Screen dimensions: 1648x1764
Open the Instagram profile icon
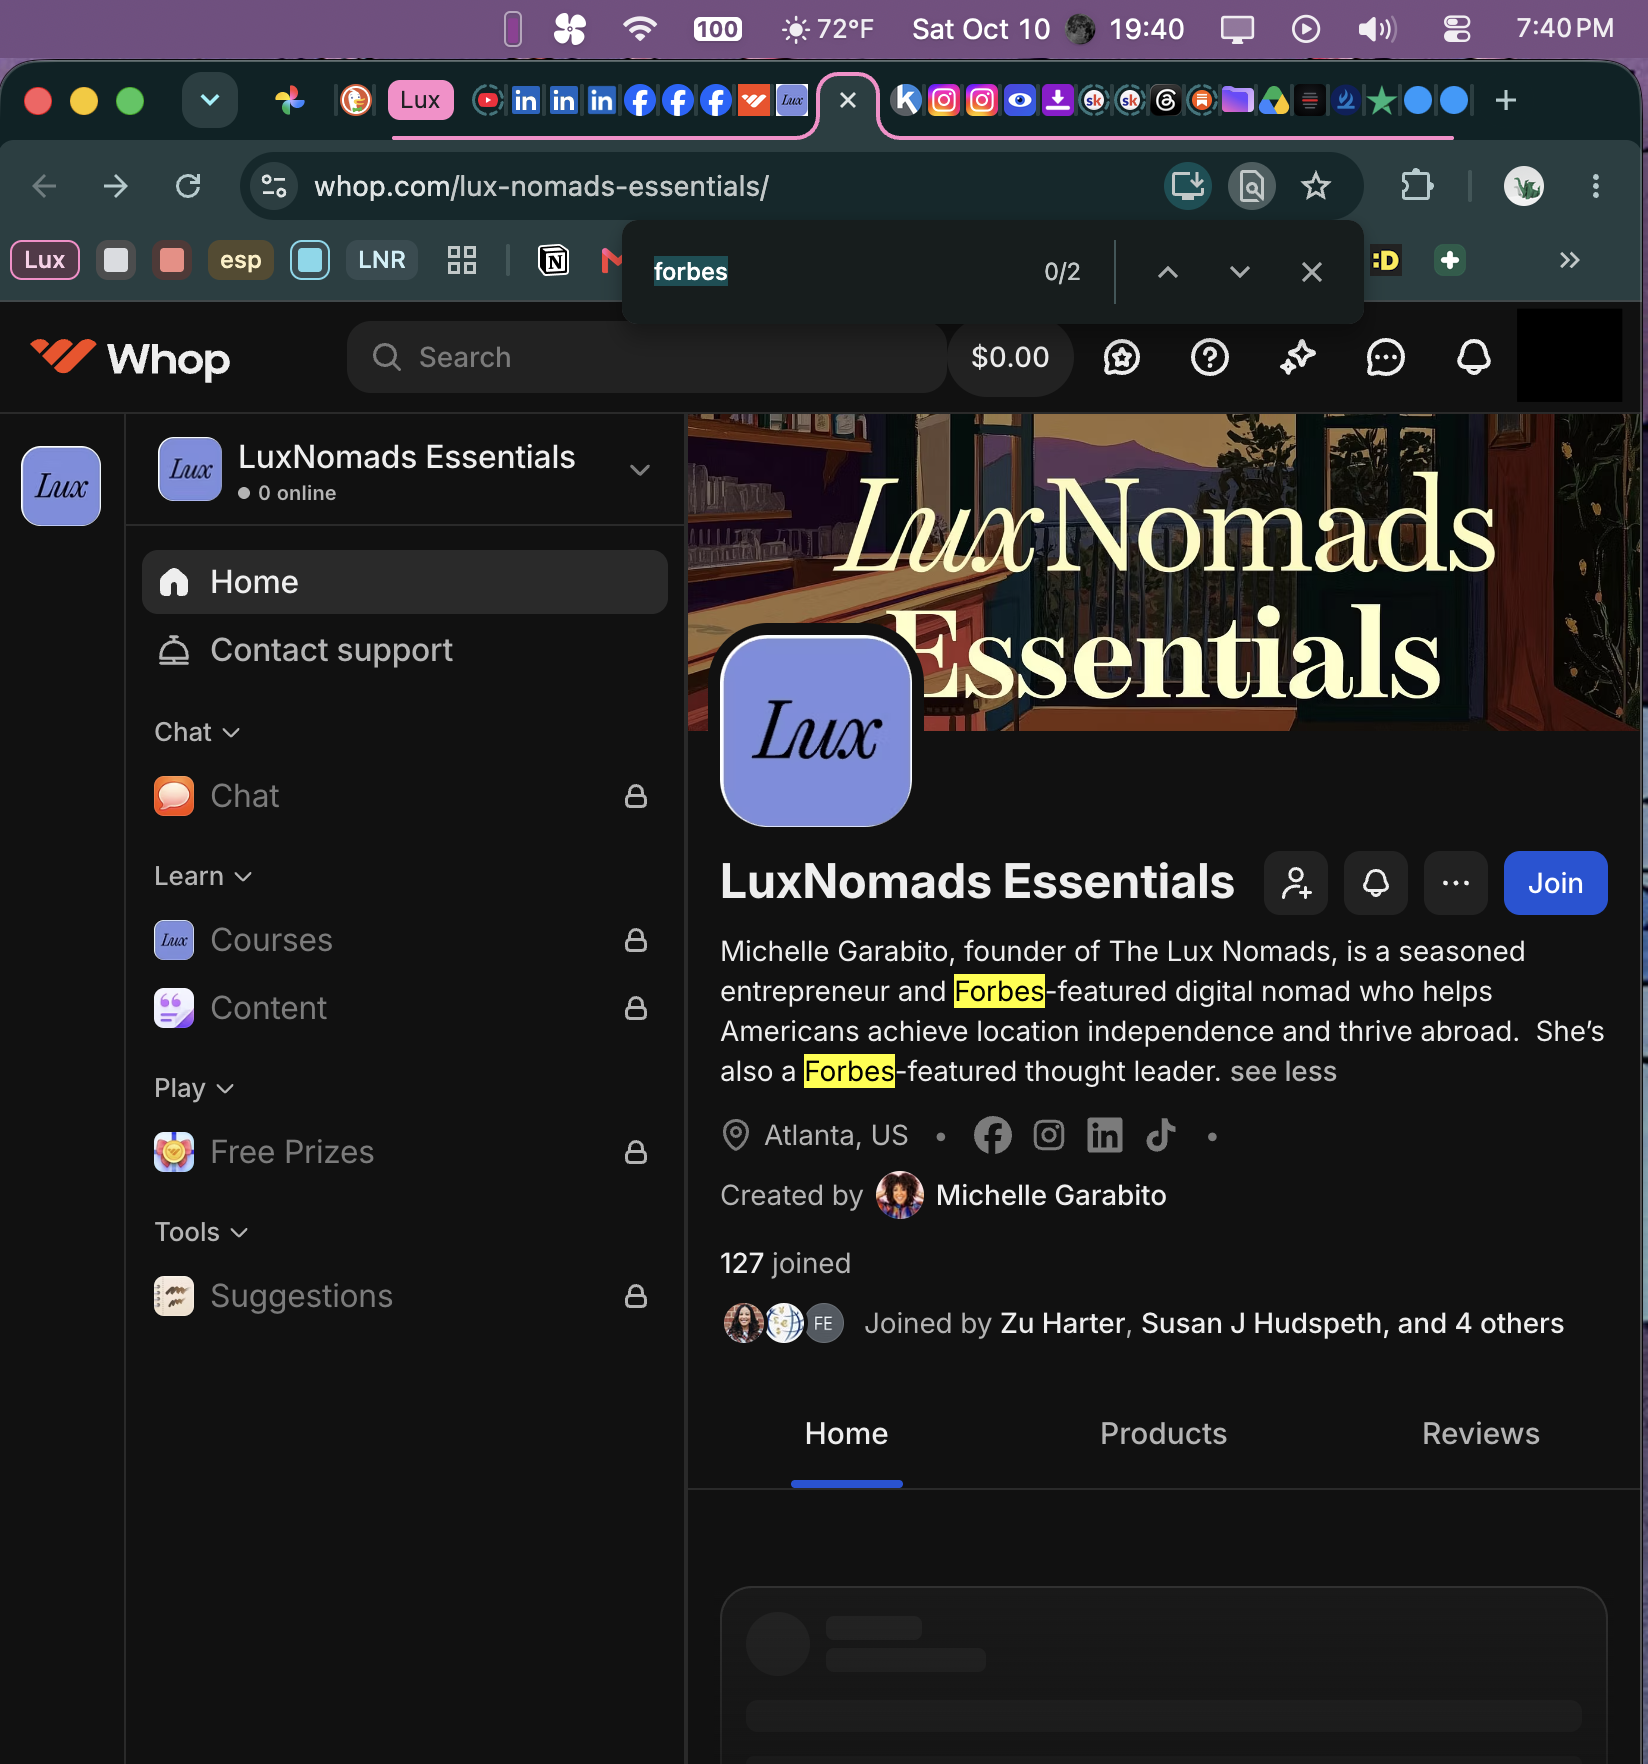pyautogui.click(x=1048, y=1135)
